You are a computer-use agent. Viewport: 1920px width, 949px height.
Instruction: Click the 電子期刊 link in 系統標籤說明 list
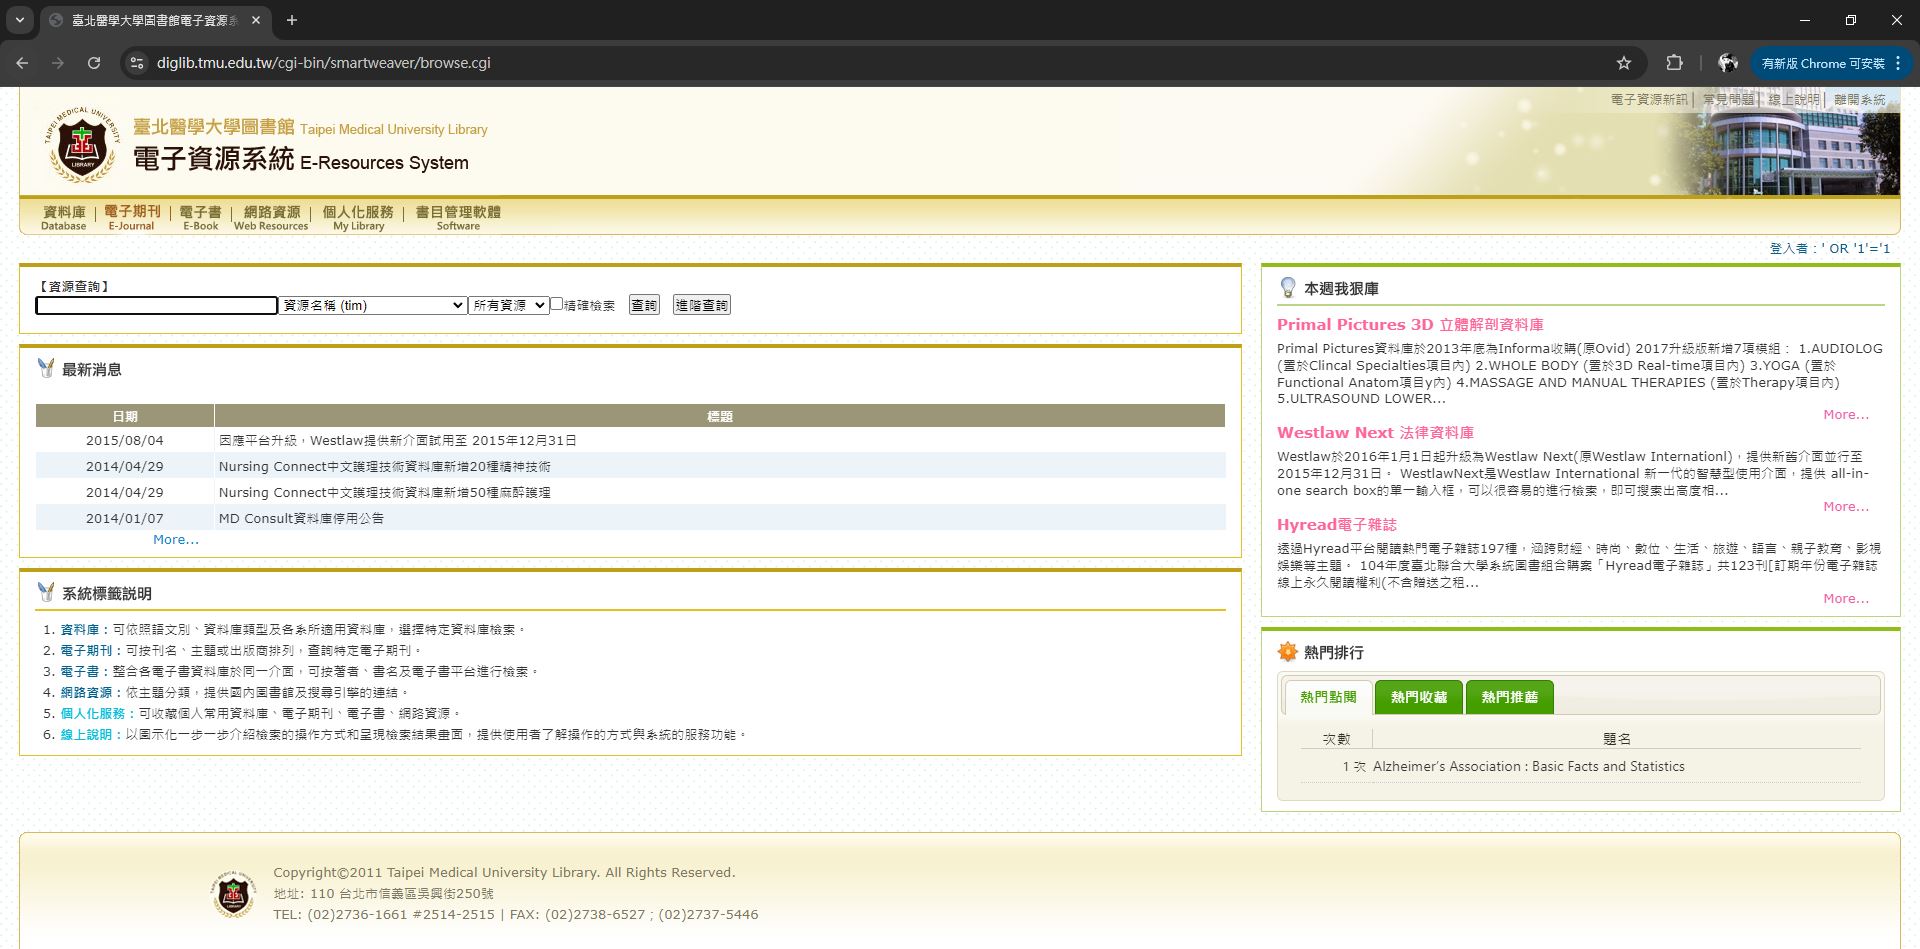[87, 651]
